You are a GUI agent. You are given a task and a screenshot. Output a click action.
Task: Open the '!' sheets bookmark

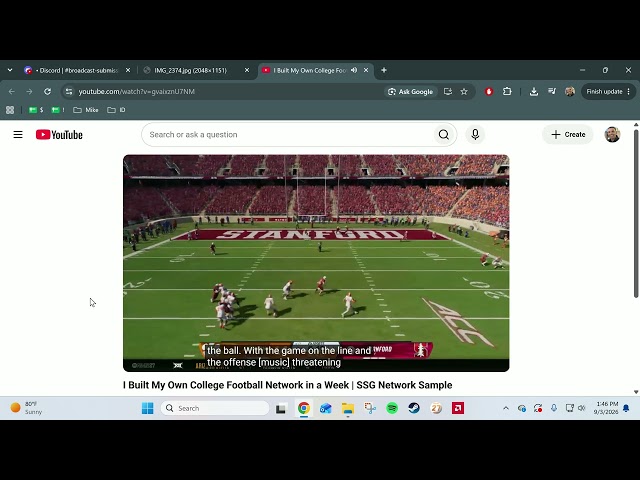click(x=58, y=110)
